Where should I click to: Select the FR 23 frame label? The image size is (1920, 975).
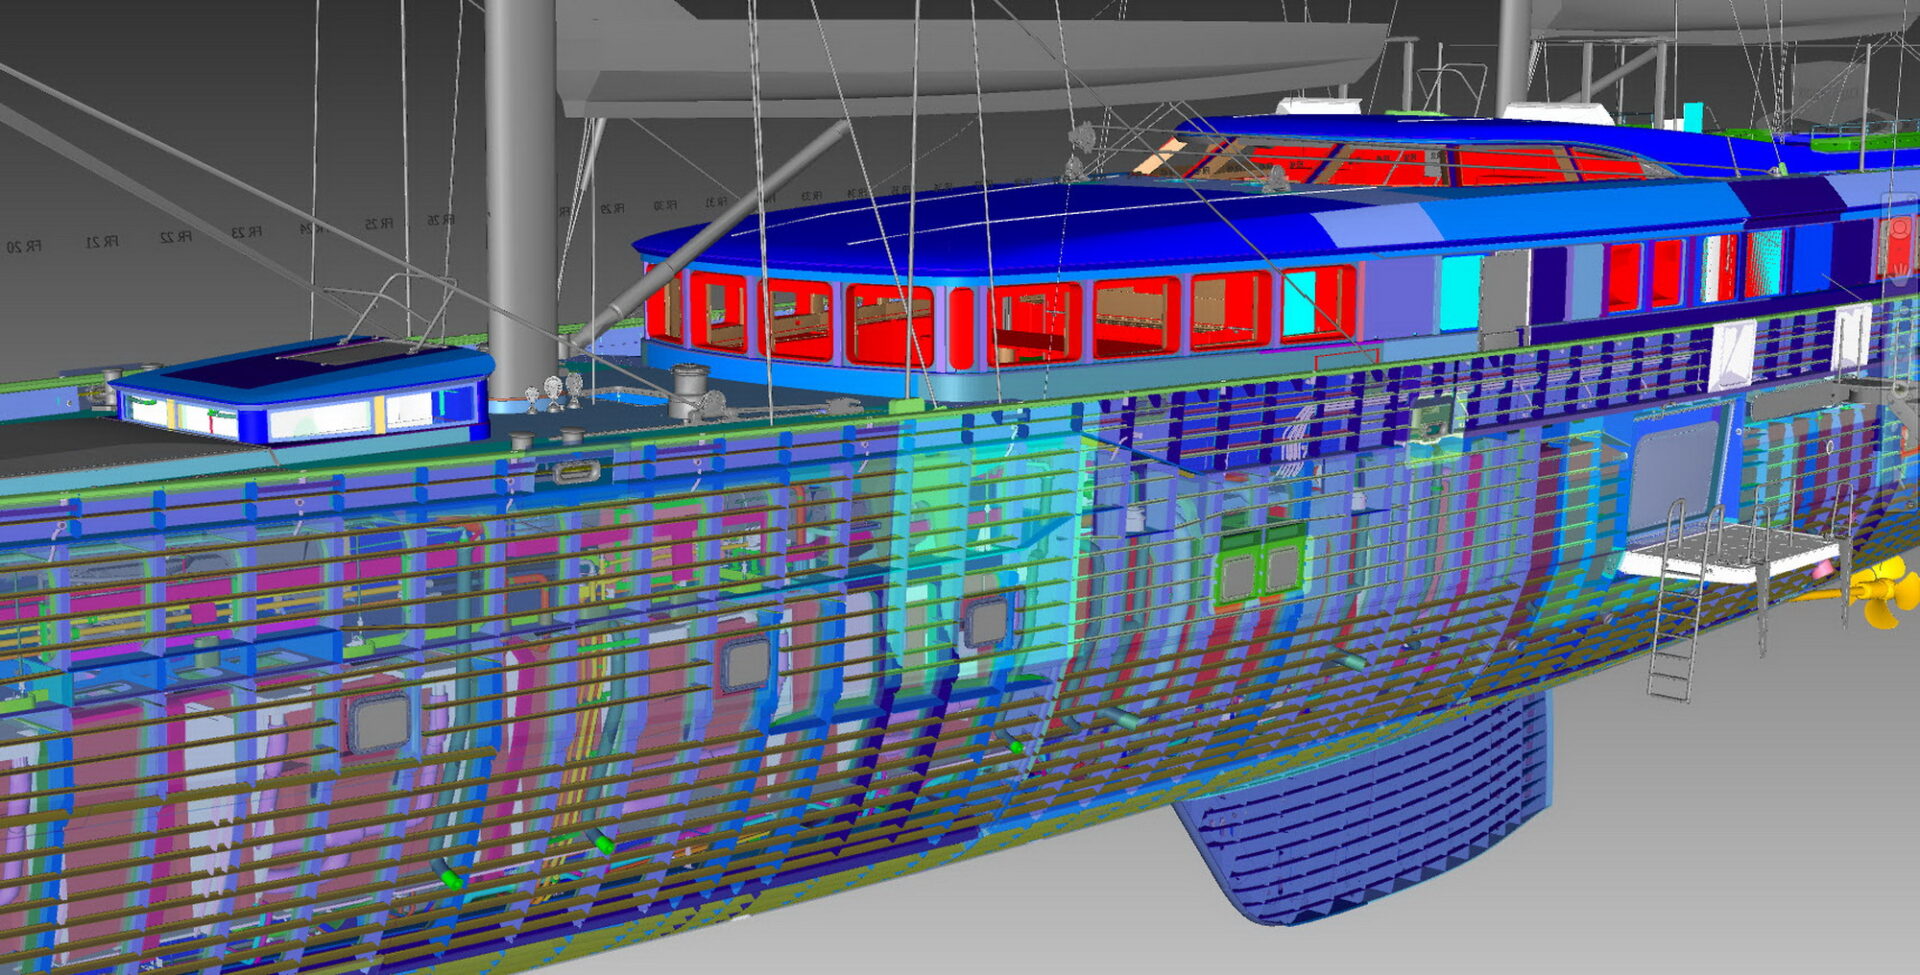(x=245, y=233)
